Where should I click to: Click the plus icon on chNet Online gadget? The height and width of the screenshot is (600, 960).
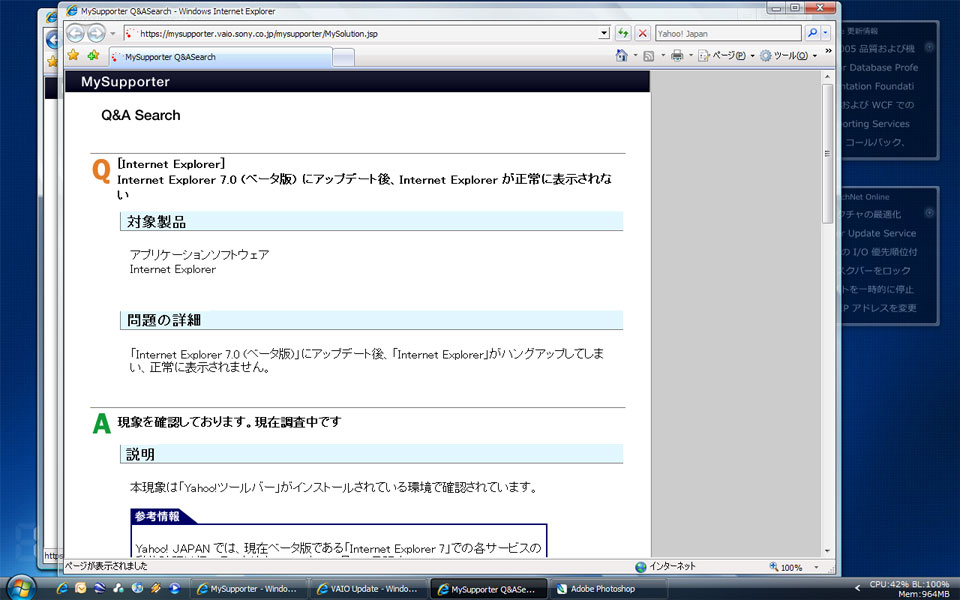929,212
